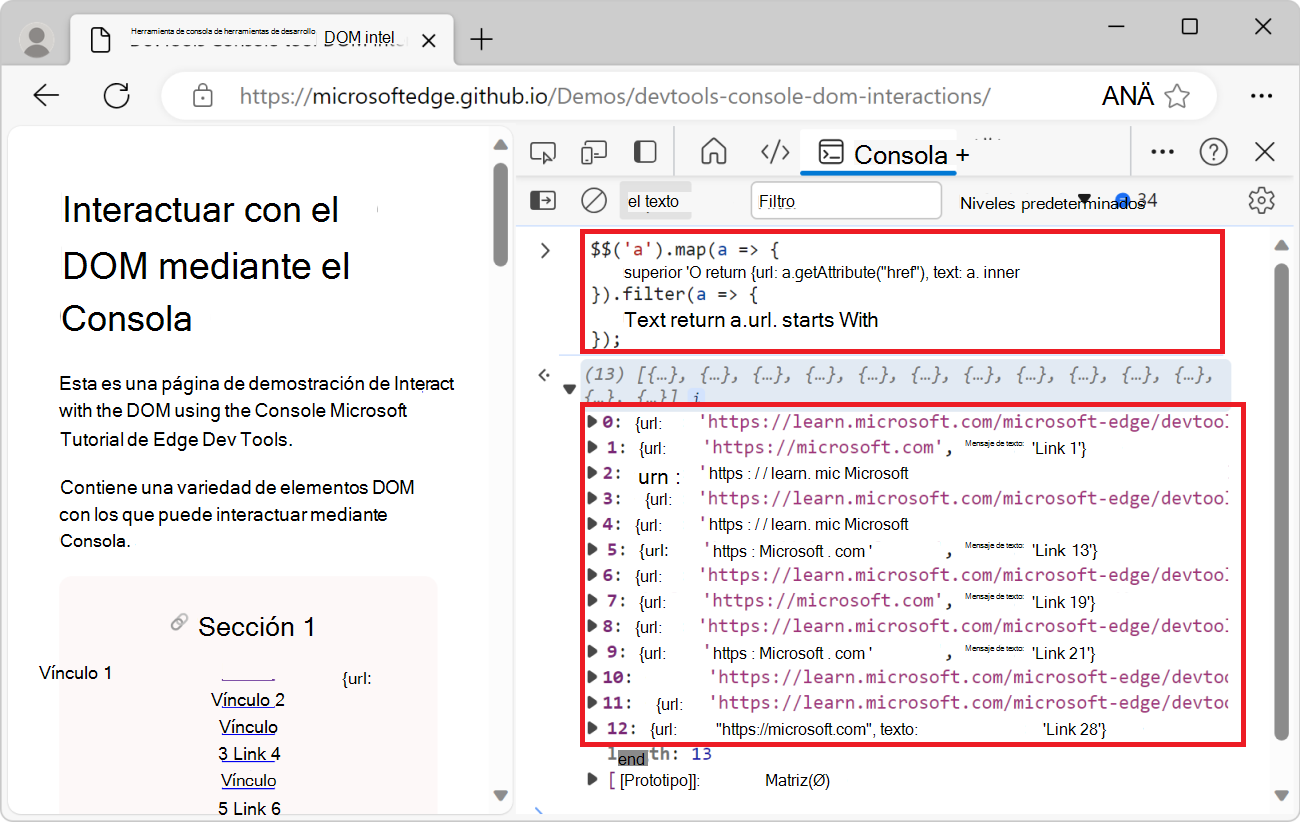Switch to the source code view icon
1300x822 pixels.
[x=775, y=151]
